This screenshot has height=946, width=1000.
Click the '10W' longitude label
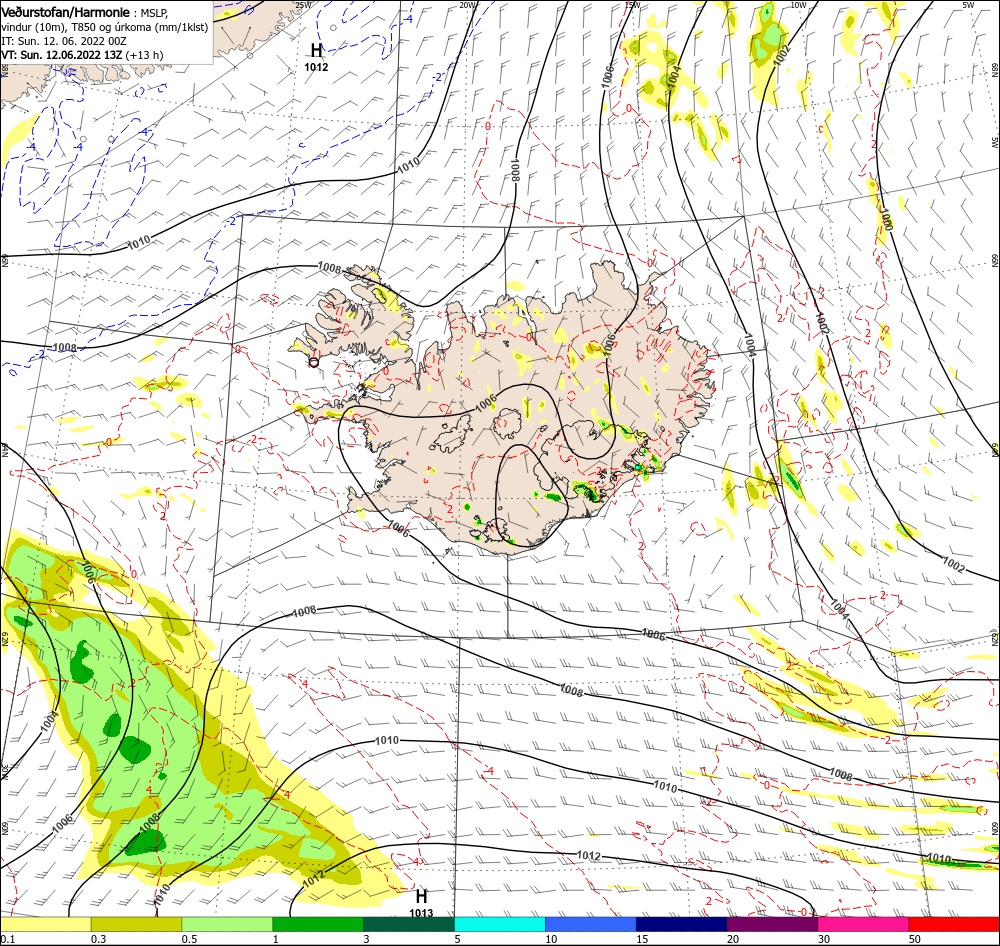798,4
